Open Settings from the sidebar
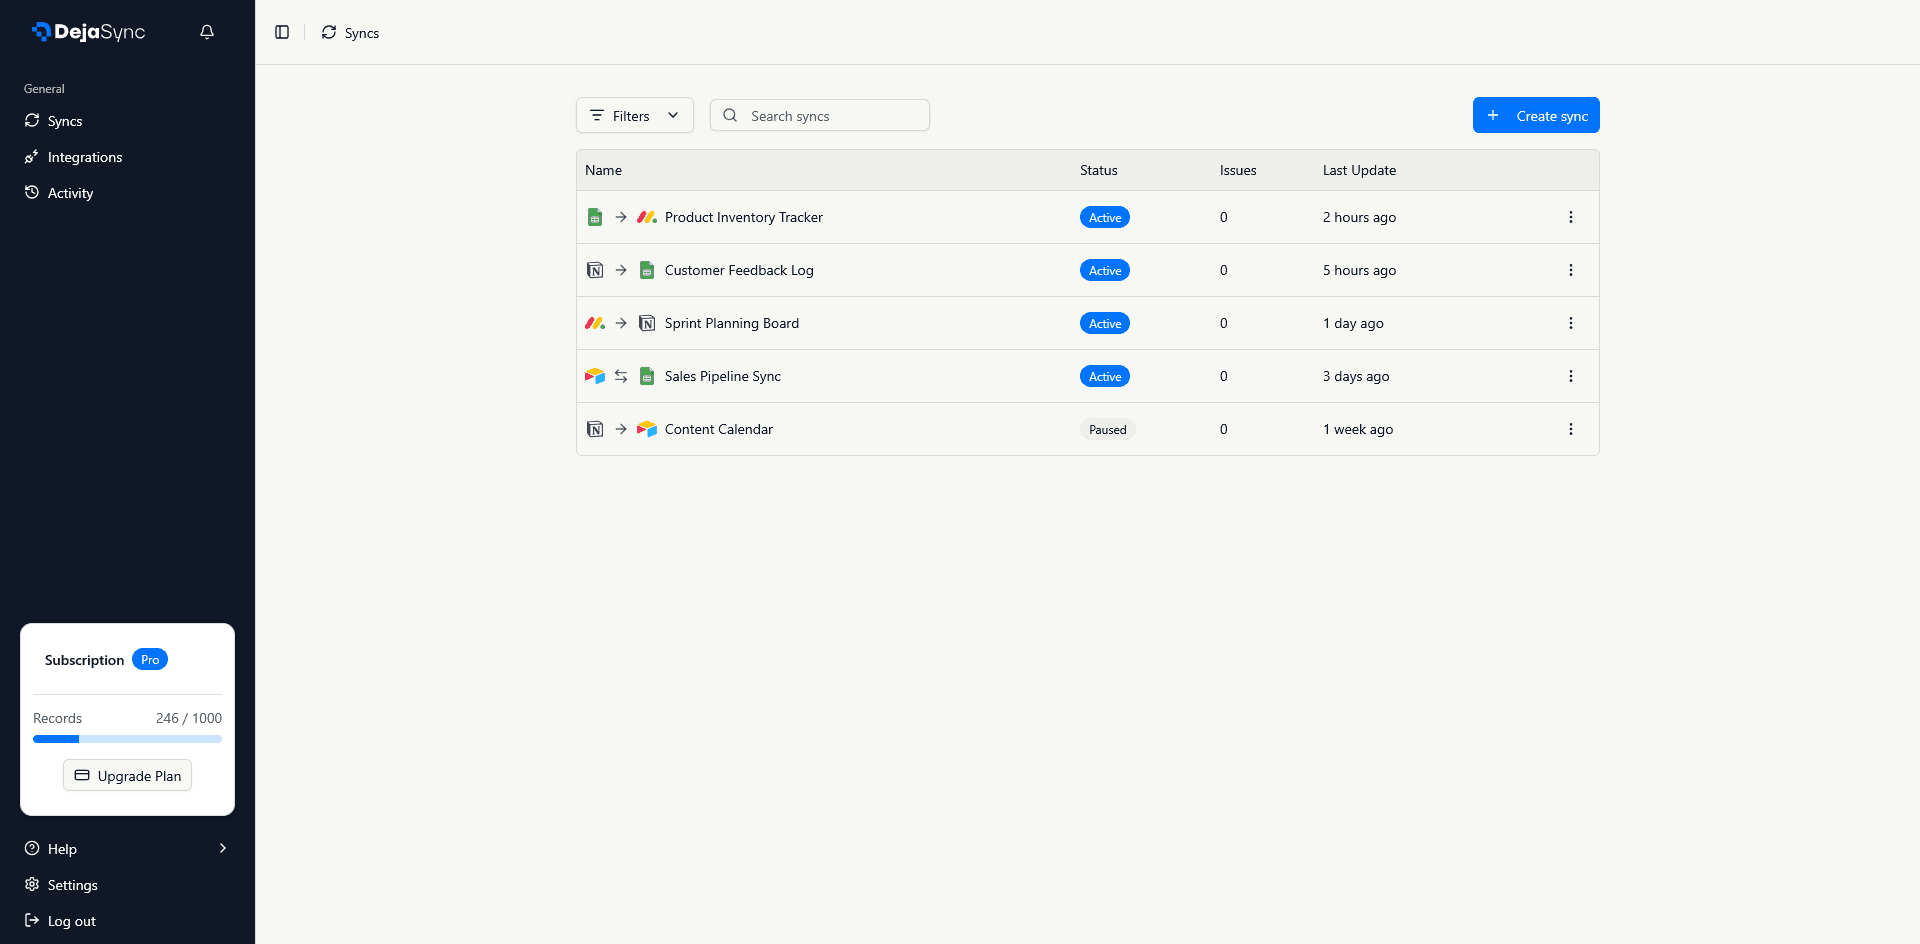The image size is (1920, 944). pos(72,885)
